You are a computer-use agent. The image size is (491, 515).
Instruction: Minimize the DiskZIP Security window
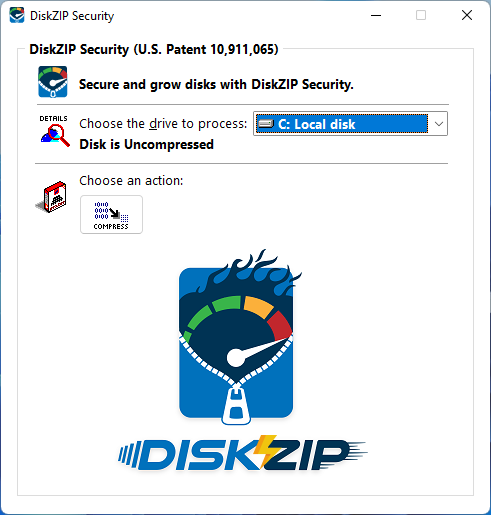(376, 15)
